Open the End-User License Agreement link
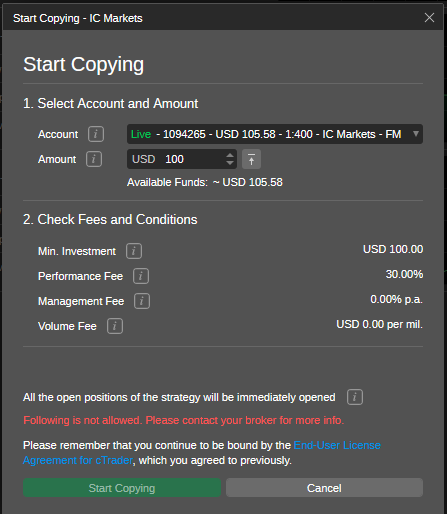447x514 pixels. point(202,453)
